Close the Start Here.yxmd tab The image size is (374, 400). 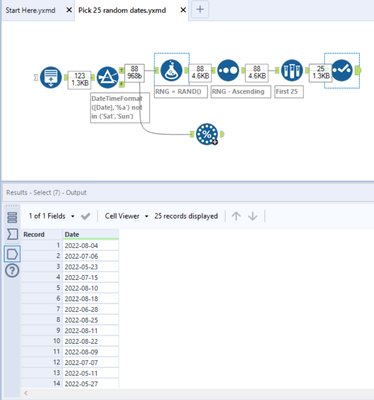point(69,10)
